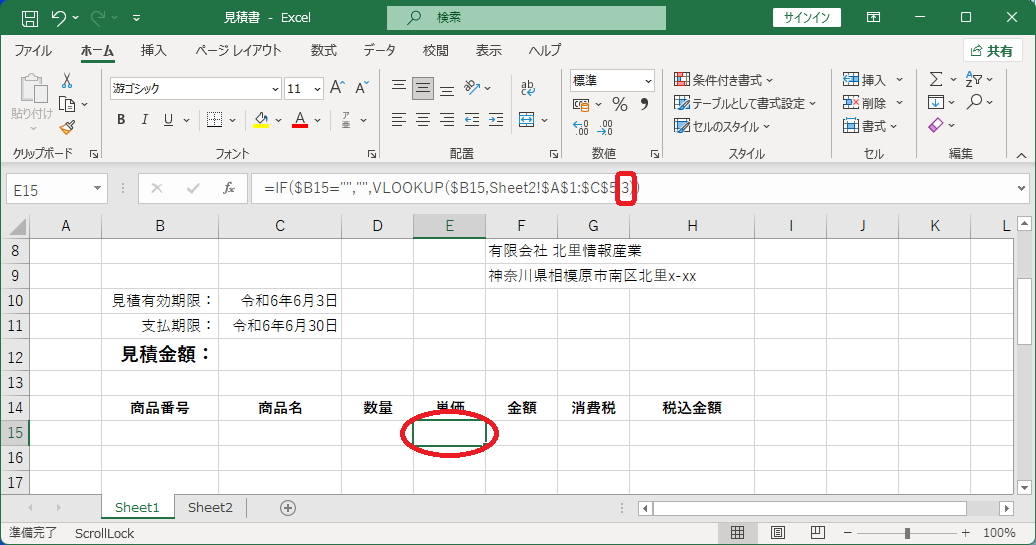Image resolution: width=1036 pixels, height=545 pixels.
Task: Undo the last action
Action: click(x=58, y=18)
